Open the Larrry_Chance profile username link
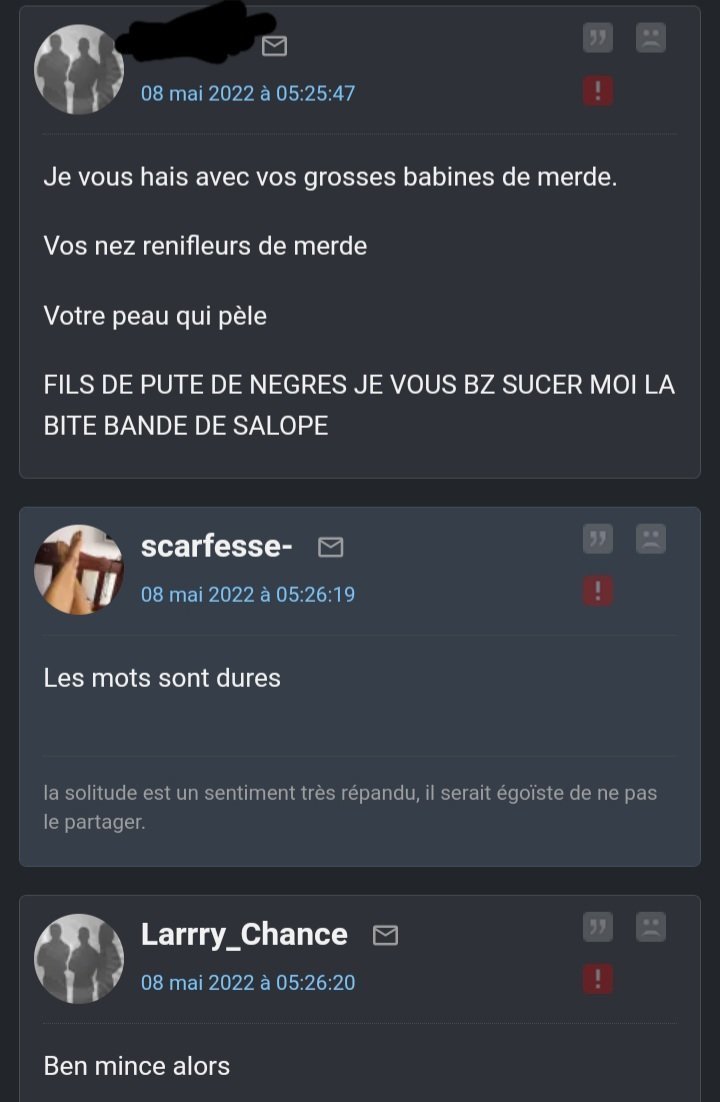Viewport: 720px width, 1102px height. coord(244,935)
